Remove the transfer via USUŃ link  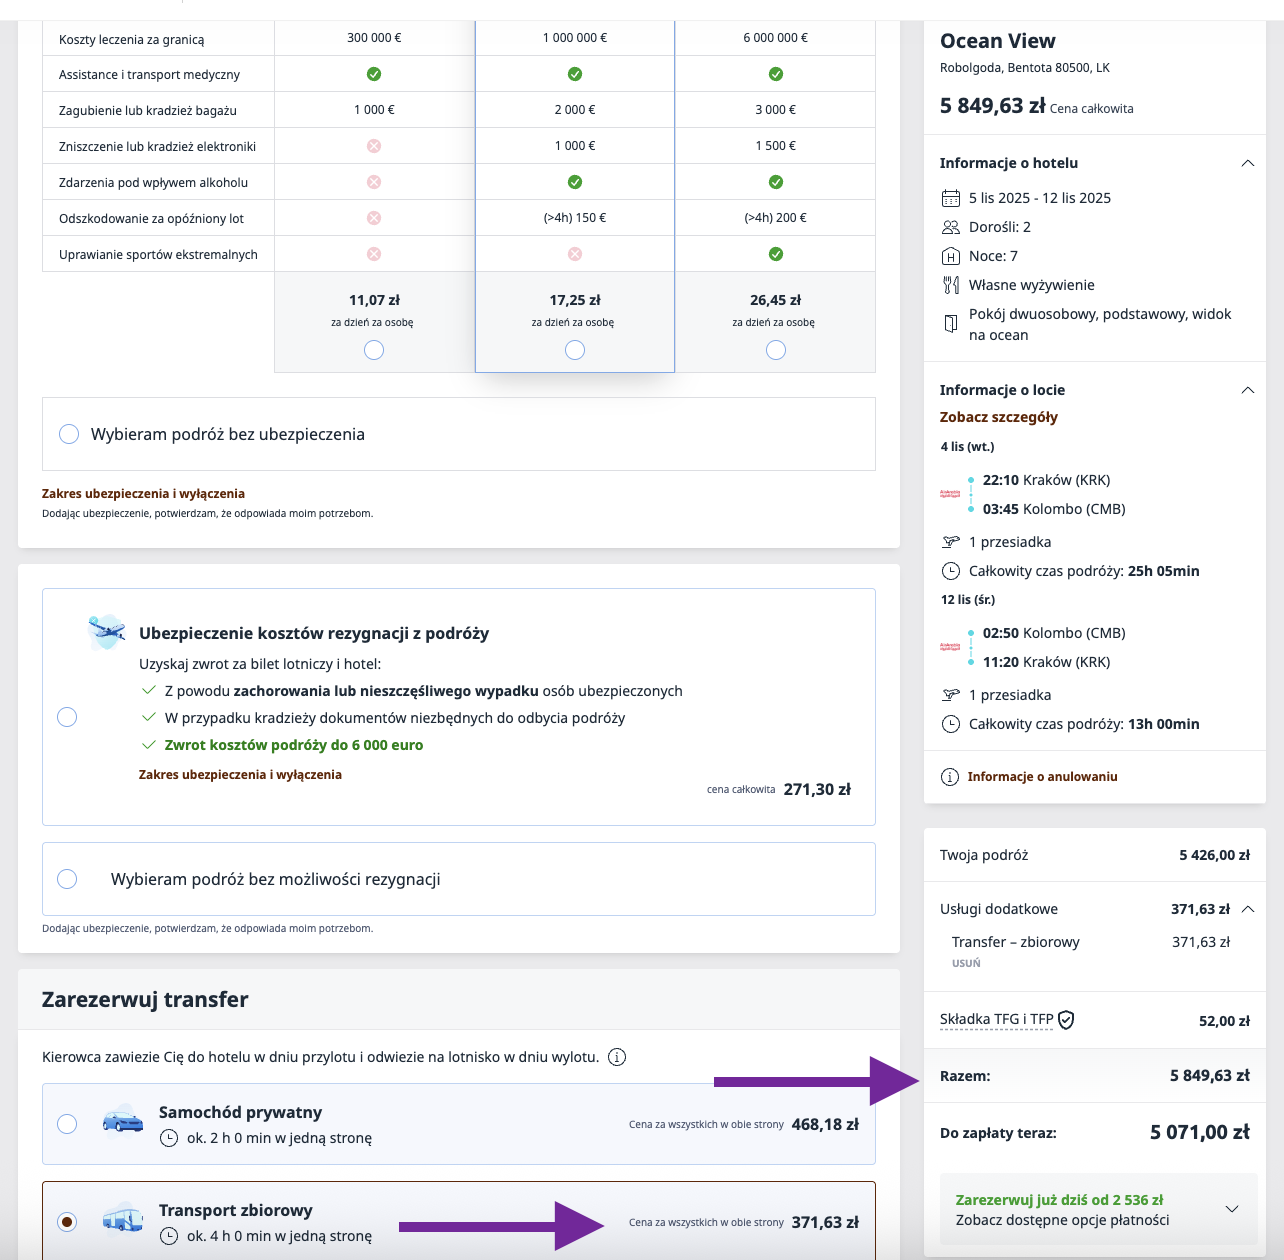tap(966, 963)
